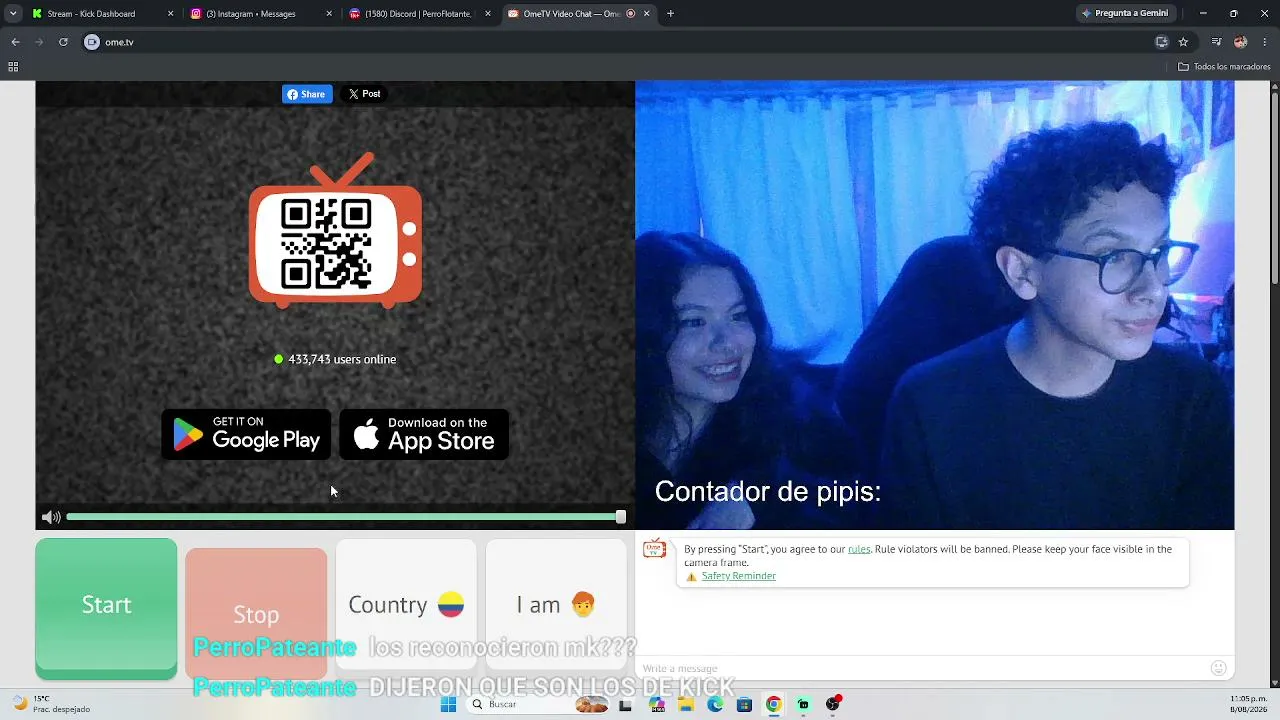Image resolution: width=1280 pixels, height=720 pixels.
Task: Close the OmeTV Video Chat tab
Action: [x=647, y=14]
